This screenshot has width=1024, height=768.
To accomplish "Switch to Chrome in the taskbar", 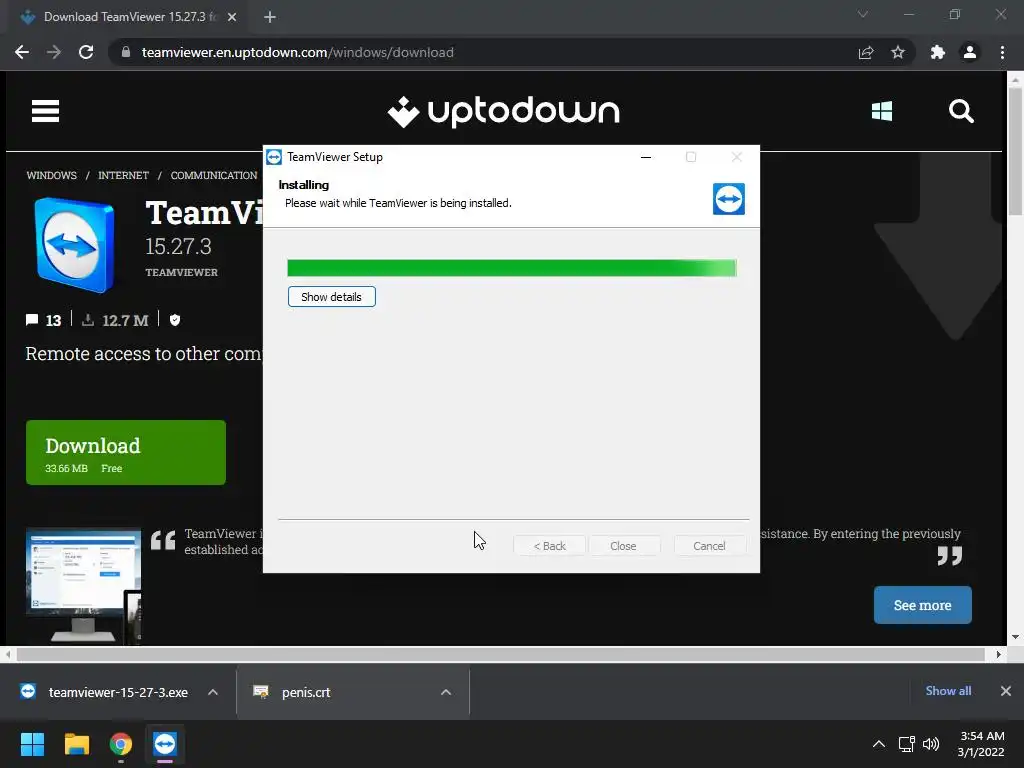I will pyautogui.click(x=121, y=744).
